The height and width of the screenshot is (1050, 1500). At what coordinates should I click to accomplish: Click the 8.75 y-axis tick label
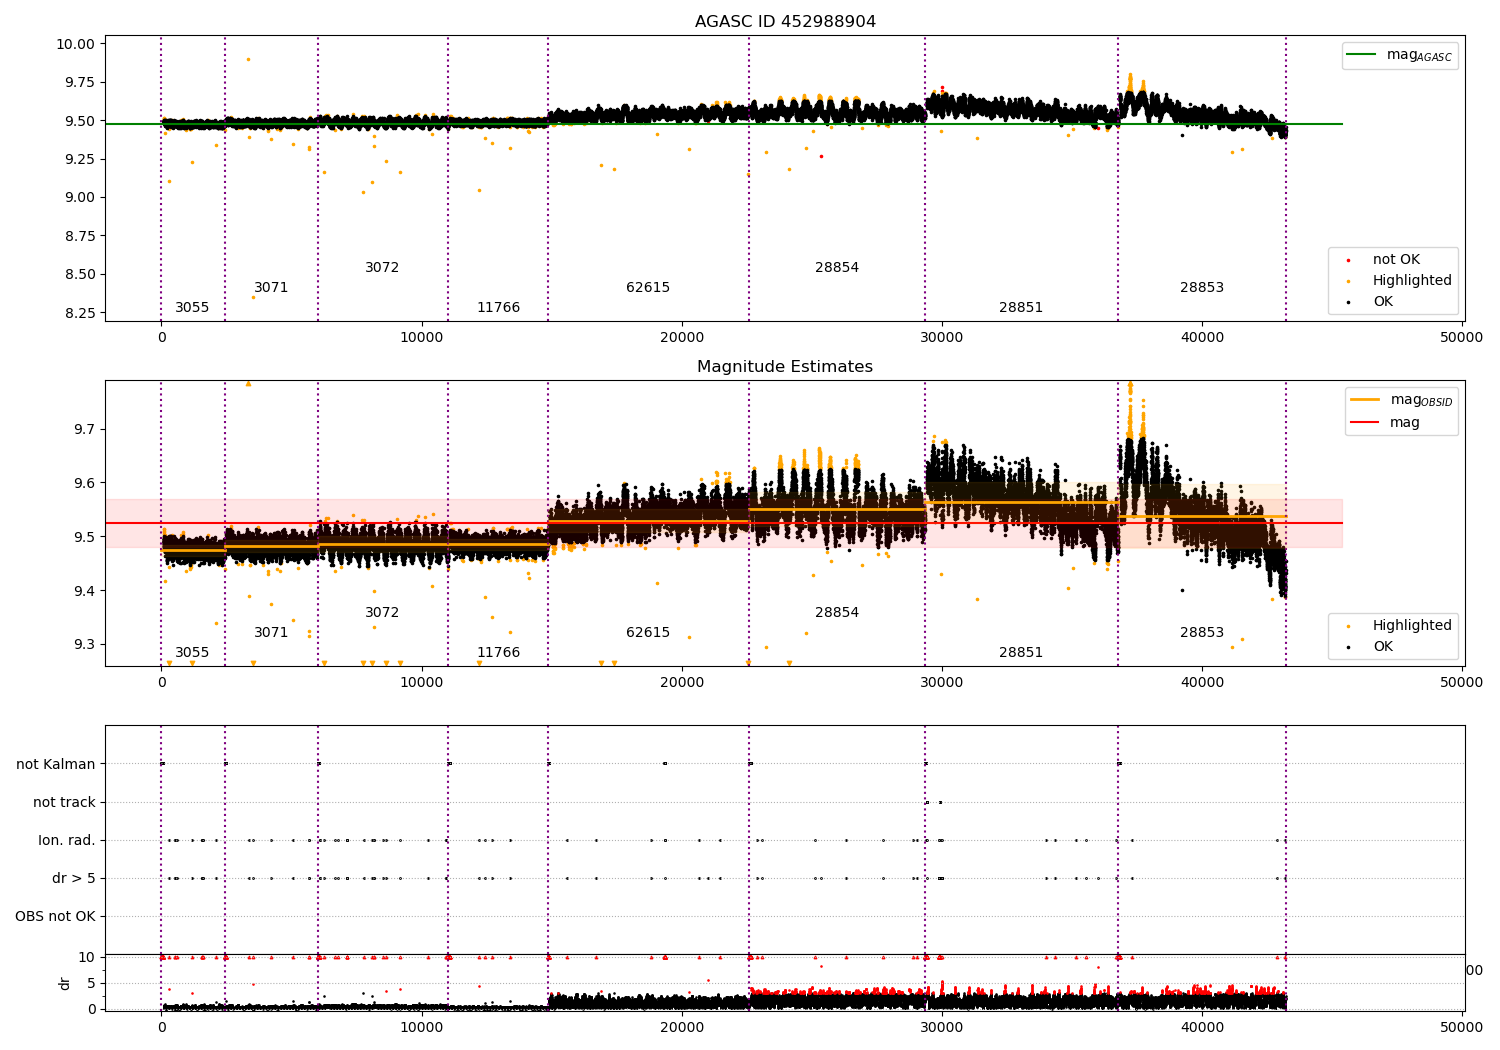(79, 236)
